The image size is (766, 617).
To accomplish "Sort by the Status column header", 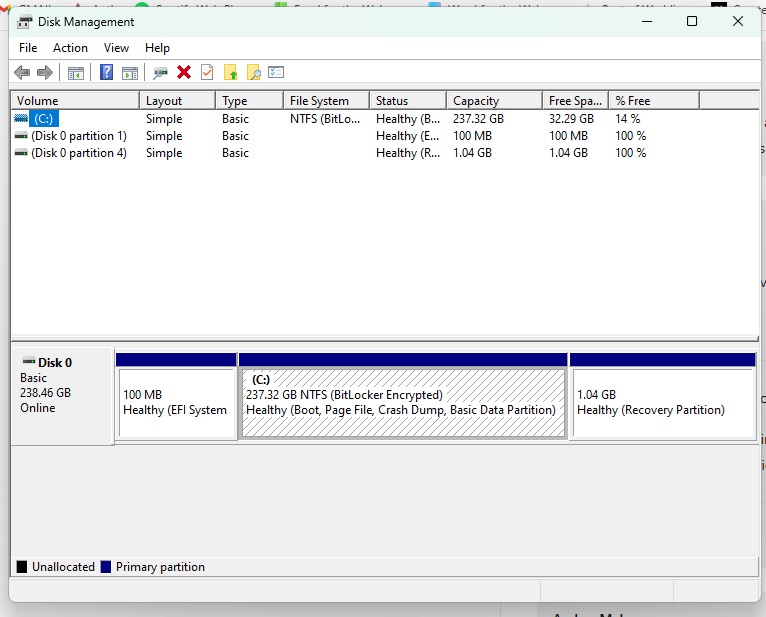I will point(408,101).
